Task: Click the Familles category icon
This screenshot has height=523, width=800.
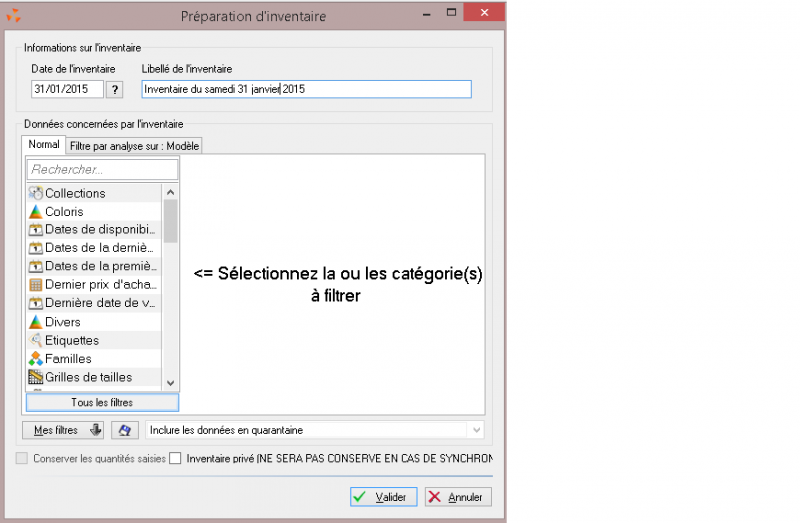Action: coord(35,358)
